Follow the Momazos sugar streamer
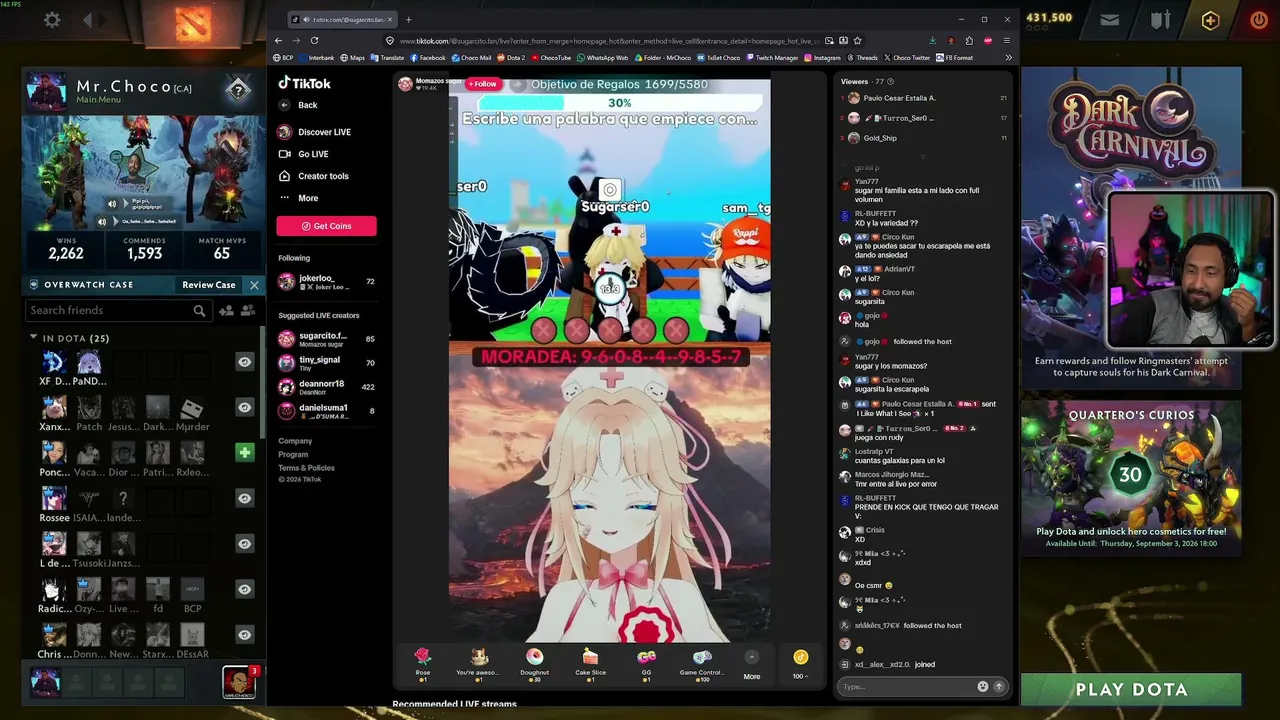This screenshot has width=1280, height=720. point(483,84)
